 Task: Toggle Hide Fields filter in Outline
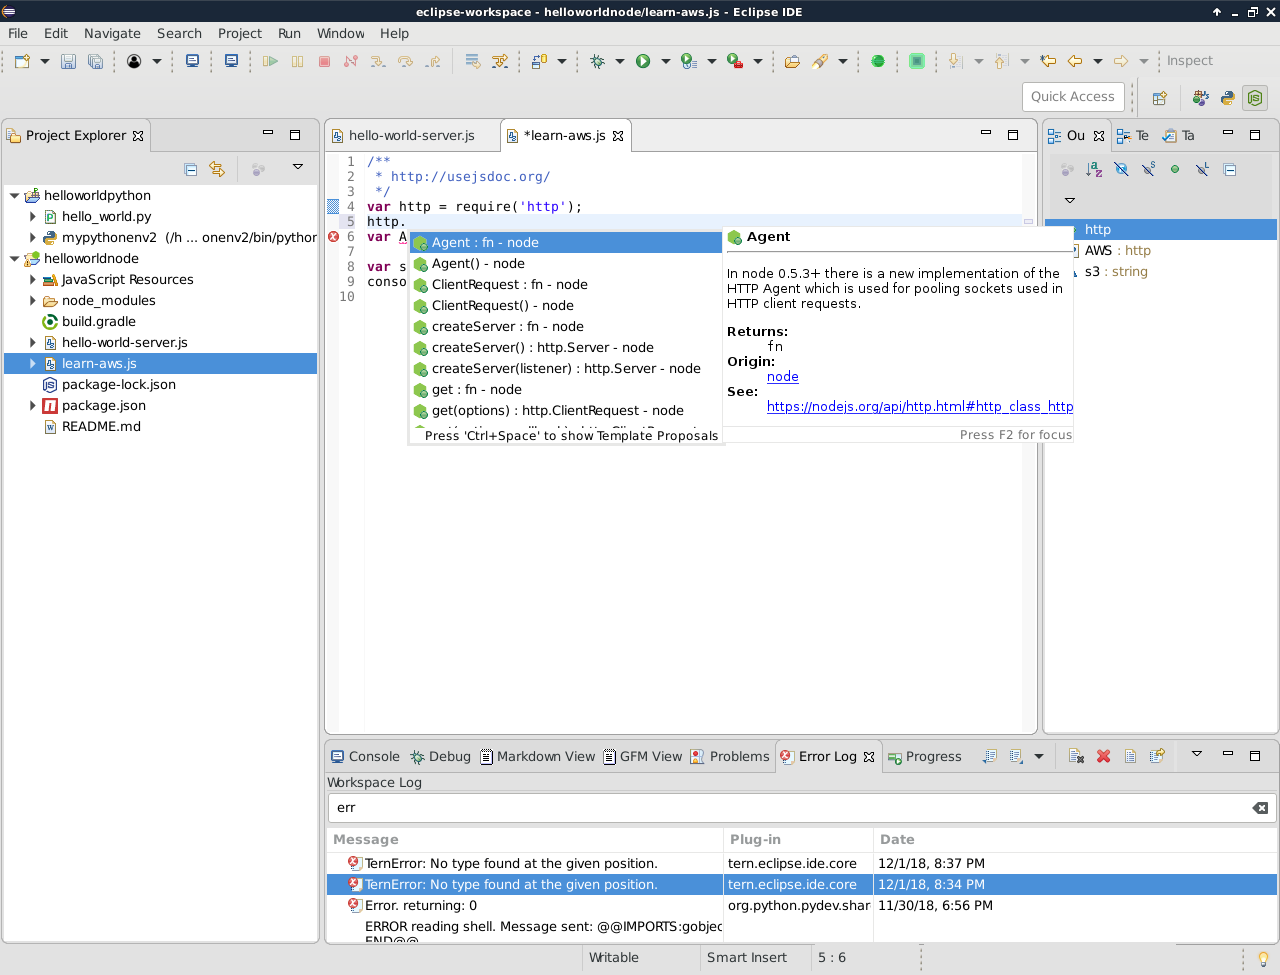pos(1121,170)
